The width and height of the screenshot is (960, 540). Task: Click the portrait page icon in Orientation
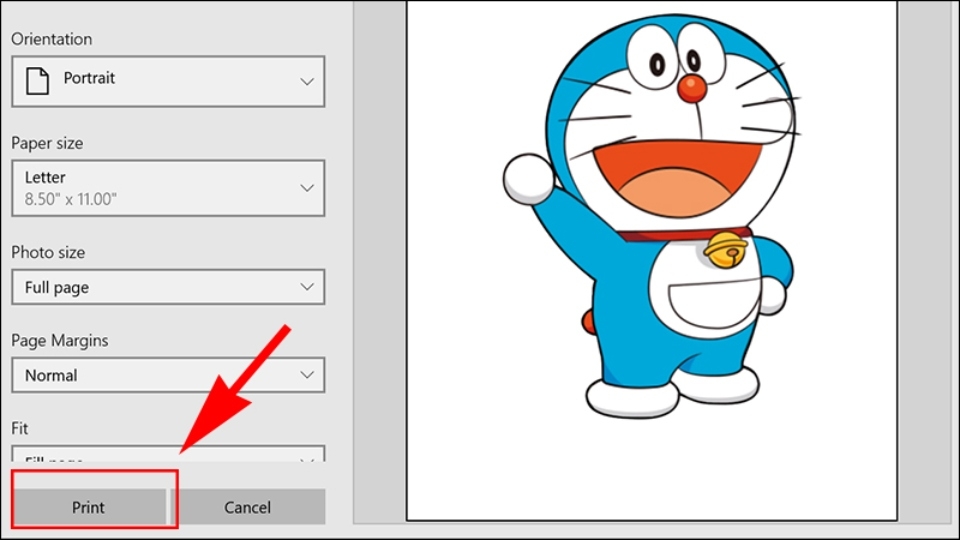click(37, 81)
